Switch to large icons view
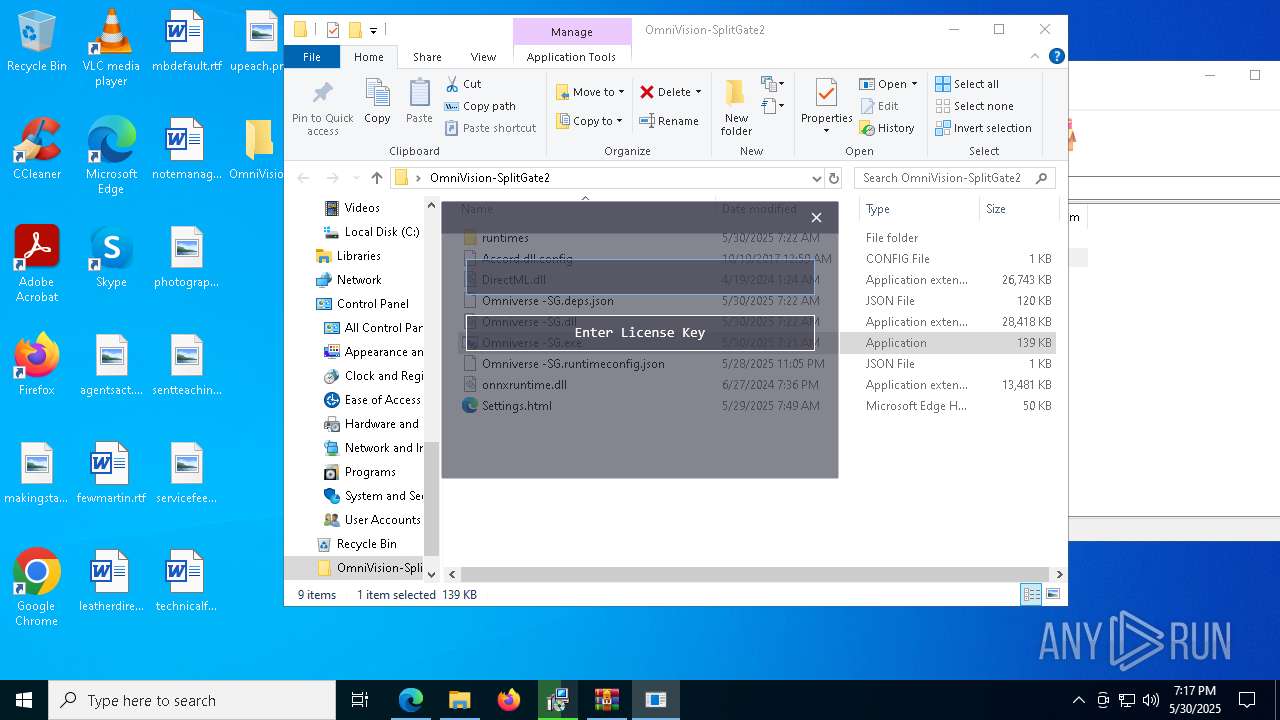Screen dimensions: 1280x720 1052,594
